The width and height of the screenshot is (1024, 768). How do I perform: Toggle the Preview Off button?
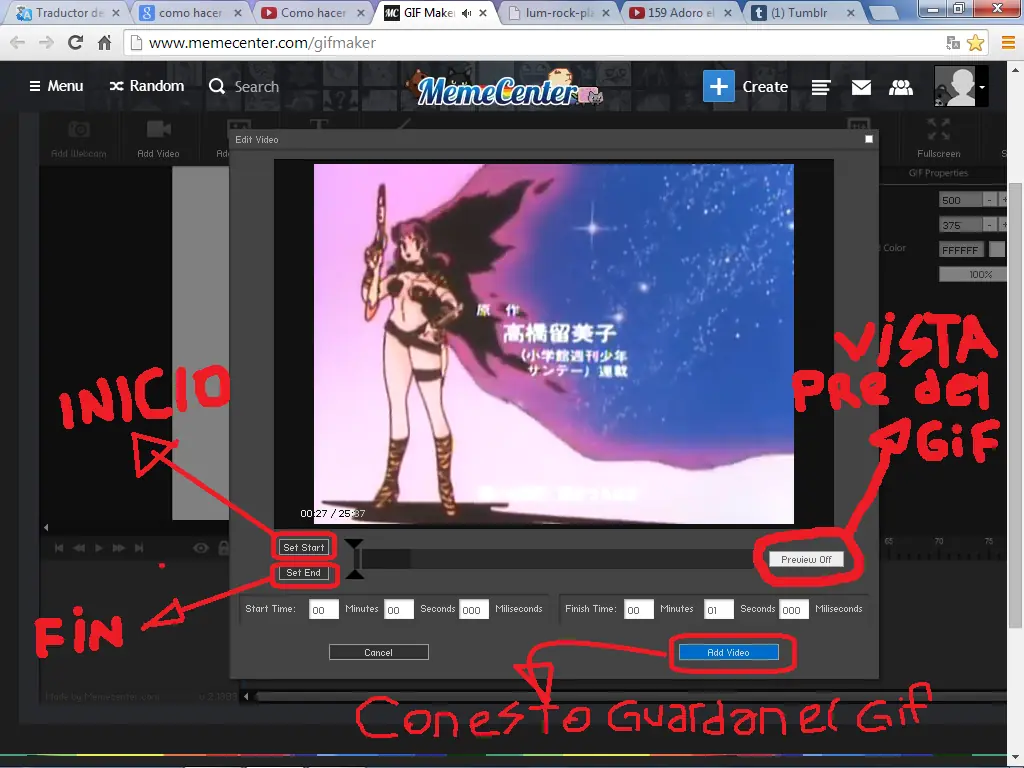pyautogui.click(x=806, y=560)
